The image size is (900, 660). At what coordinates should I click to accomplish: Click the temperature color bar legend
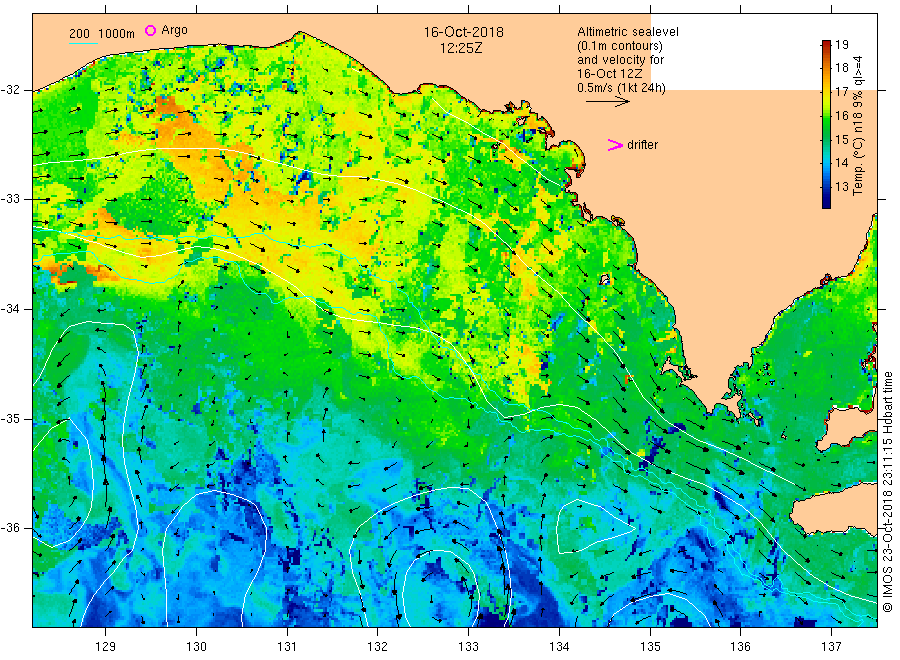coord(826,124)
